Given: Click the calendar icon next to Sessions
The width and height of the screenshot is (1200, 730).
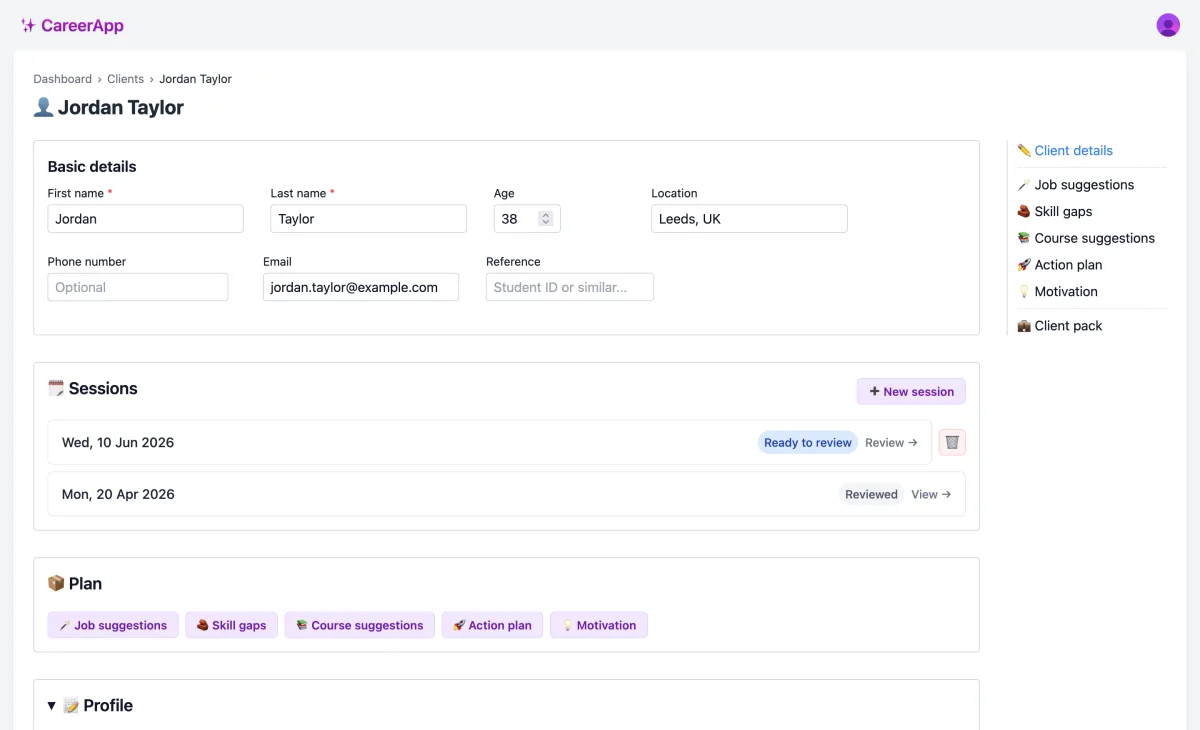Looking at the screenshot, I should click(x=56, y=388).
